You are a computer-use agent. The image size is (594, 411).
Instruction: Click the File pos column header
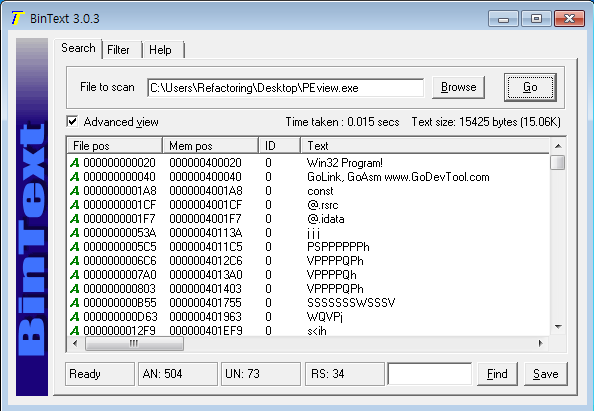point(115,146)
